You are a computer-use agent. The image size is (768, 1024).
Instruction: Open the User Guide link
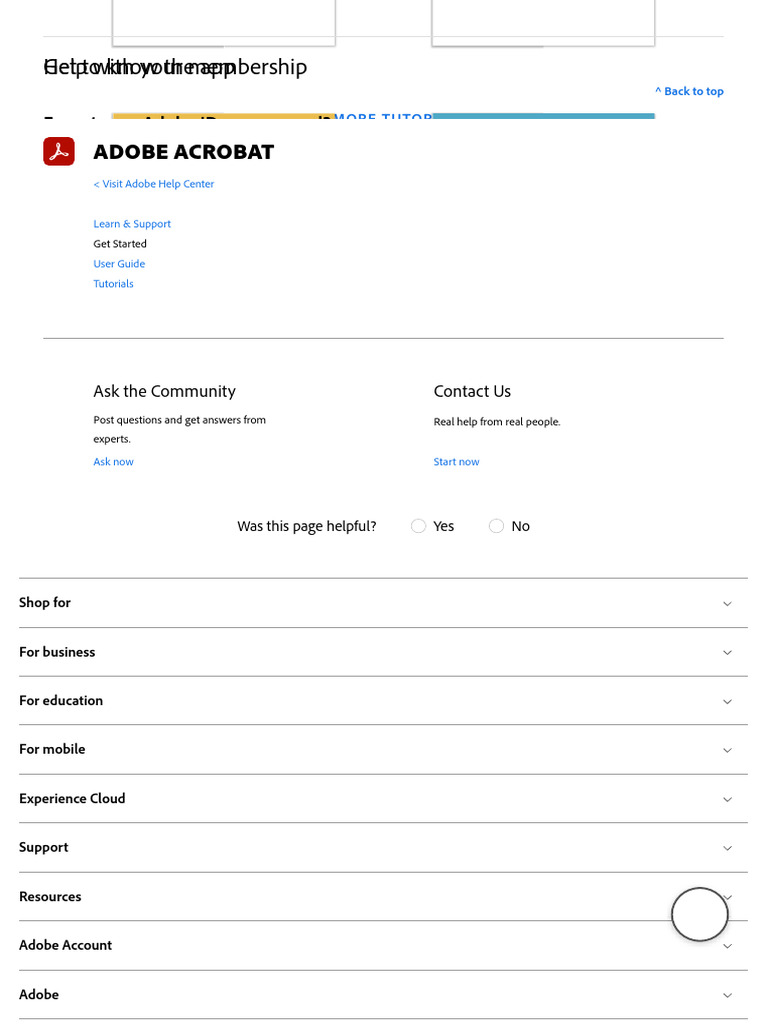119,264
